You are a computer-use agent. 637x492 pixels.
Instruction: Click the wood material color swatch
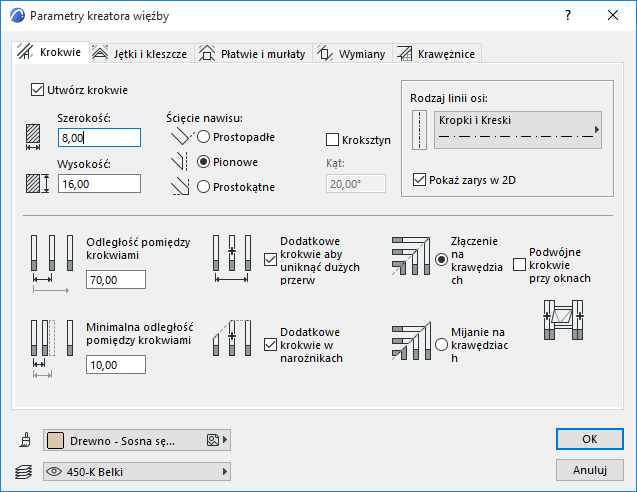point(56,439)
